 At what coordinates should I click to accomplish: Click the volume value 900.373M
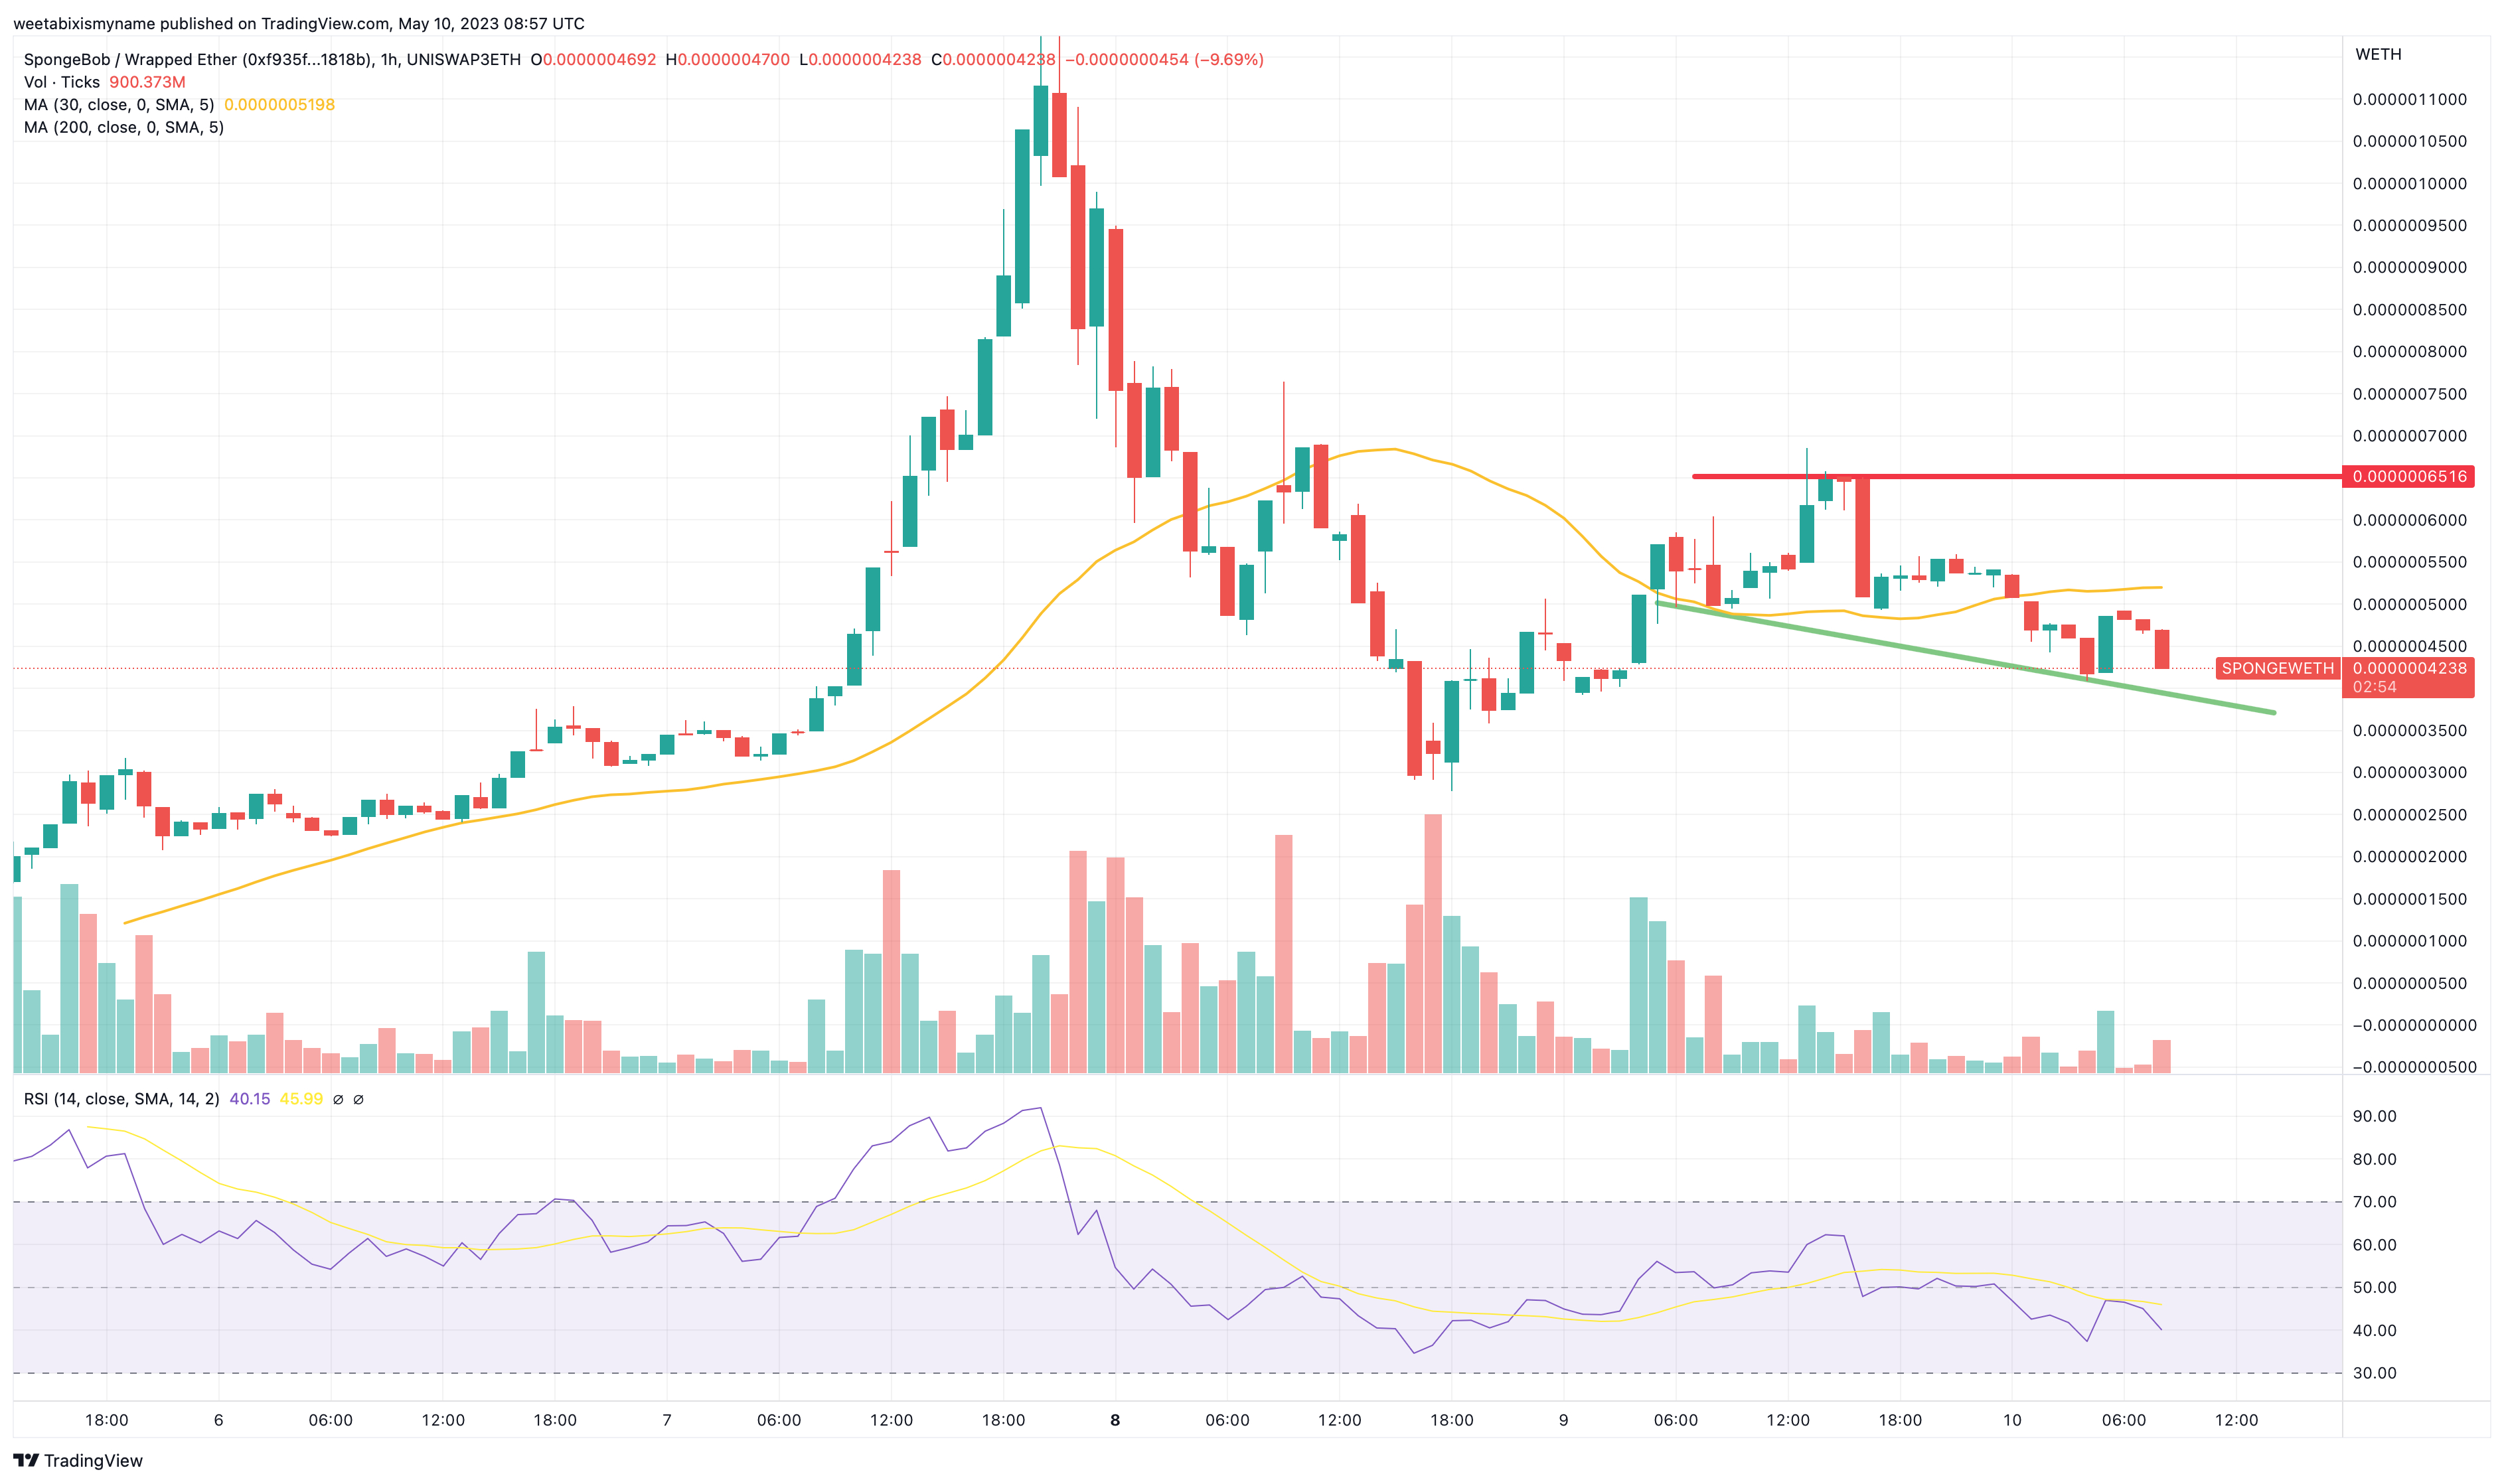[x=147, y=82]
